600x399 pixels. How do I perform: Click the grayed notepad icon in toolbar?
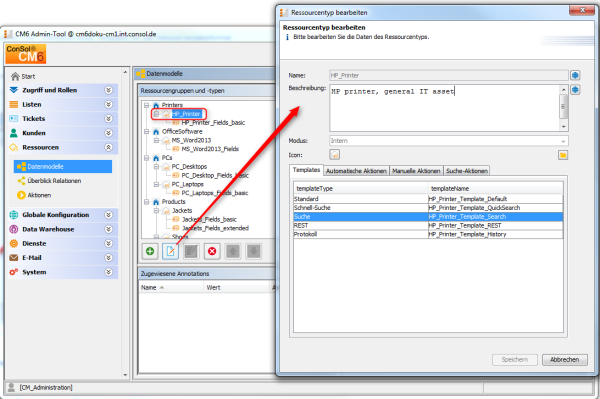[191, 251]
